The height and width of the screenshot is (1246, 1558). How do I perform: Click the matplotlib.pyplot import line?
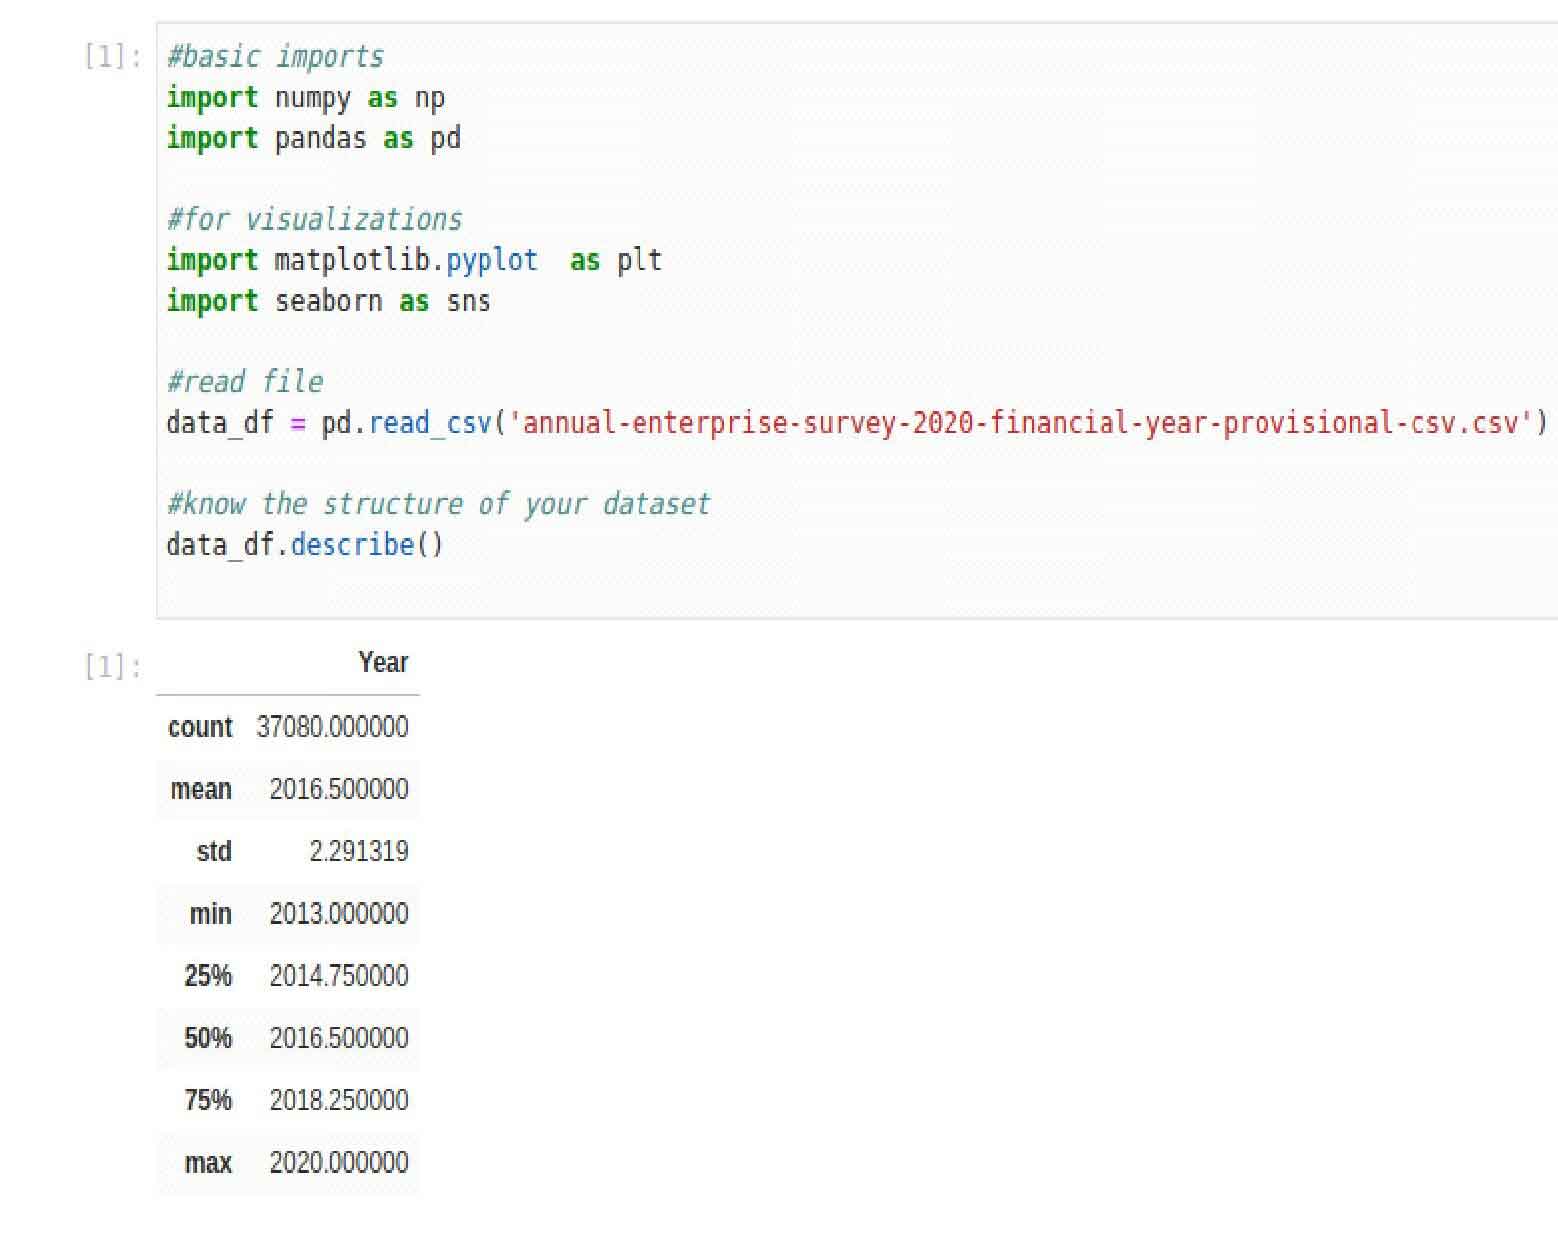click(414, 260)
